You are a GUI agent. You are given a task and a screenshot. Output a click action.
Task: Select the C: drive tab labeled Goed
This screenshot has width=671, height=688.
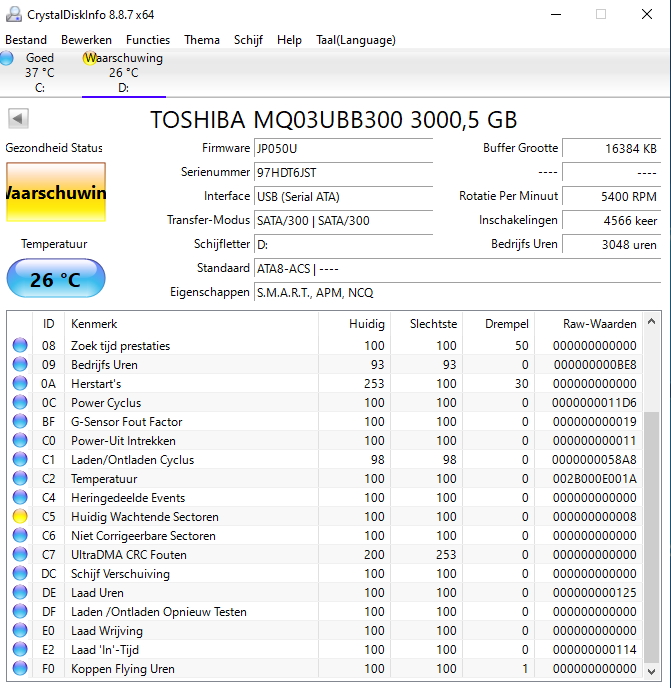point(40,73)
